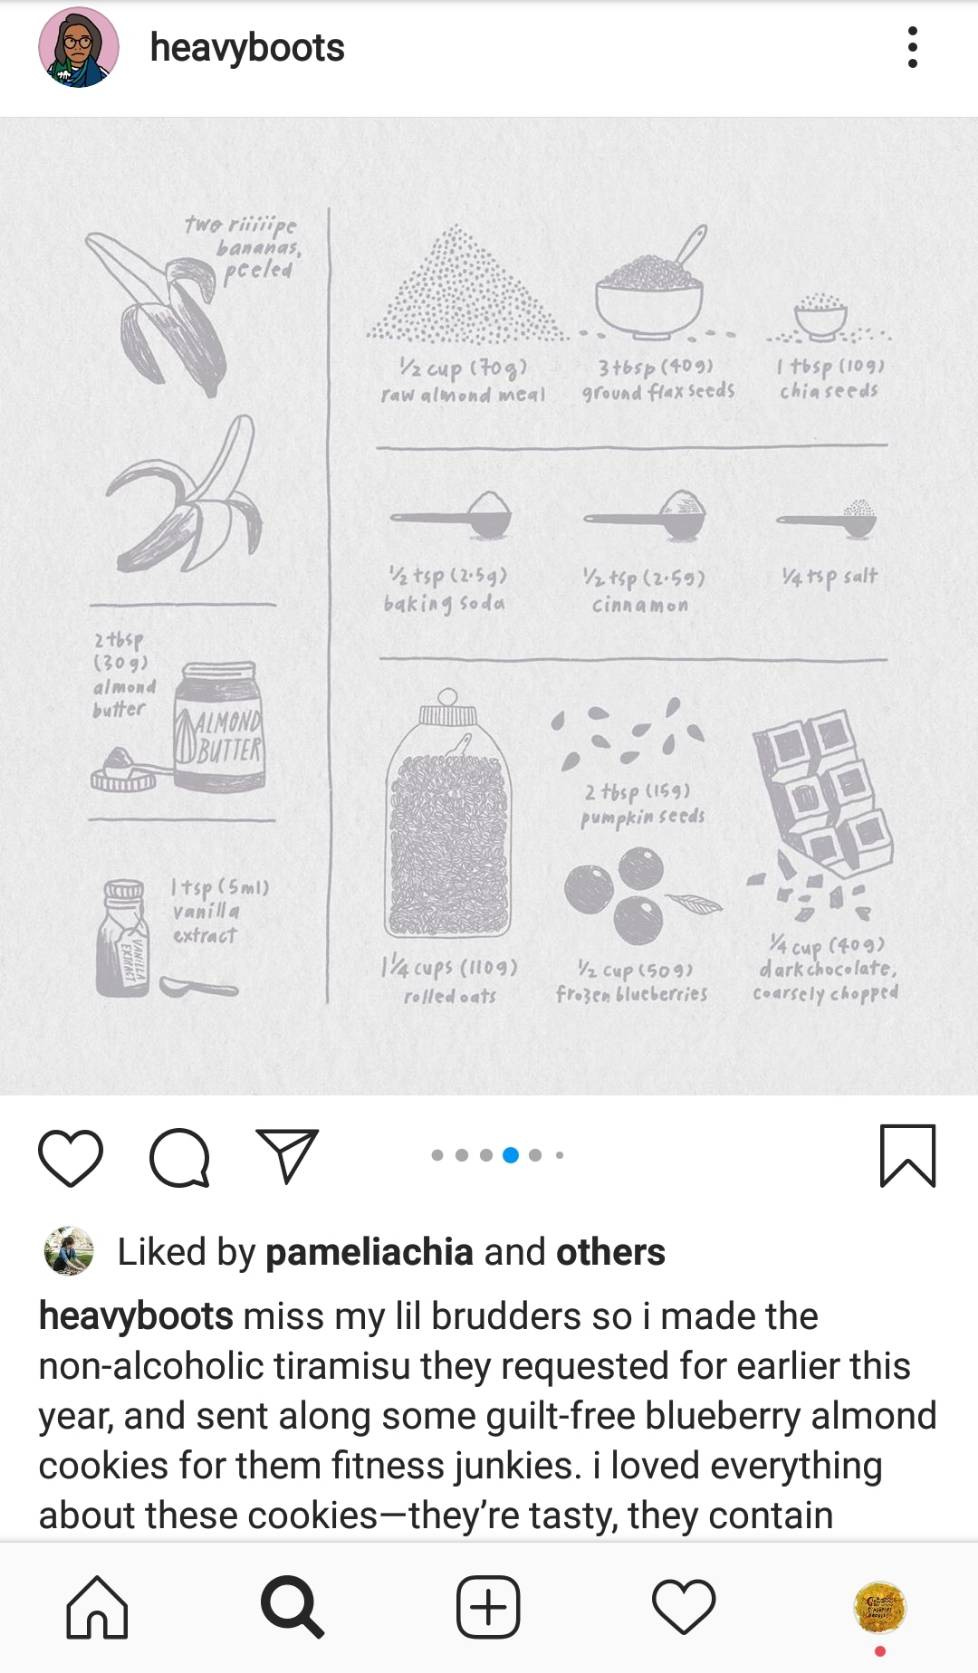View pameliachia's profile from likes
This screenshot has height=1673, width=978.
pyautogui.click(x=369, y=1251)
